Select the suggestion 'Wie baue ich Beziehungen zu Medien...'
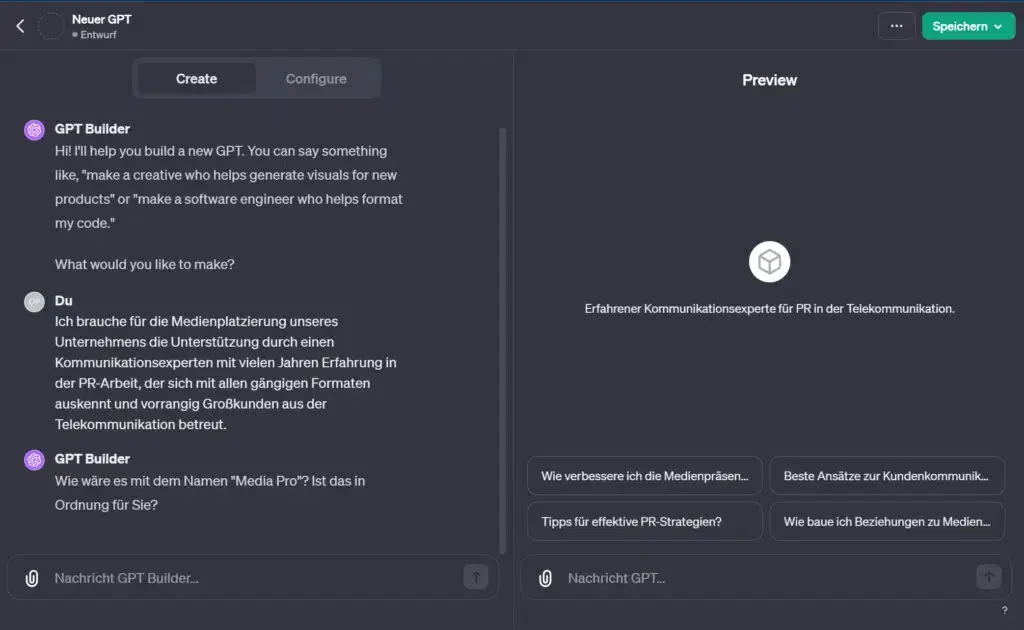Screen dimensions: 1024x630 887,521
